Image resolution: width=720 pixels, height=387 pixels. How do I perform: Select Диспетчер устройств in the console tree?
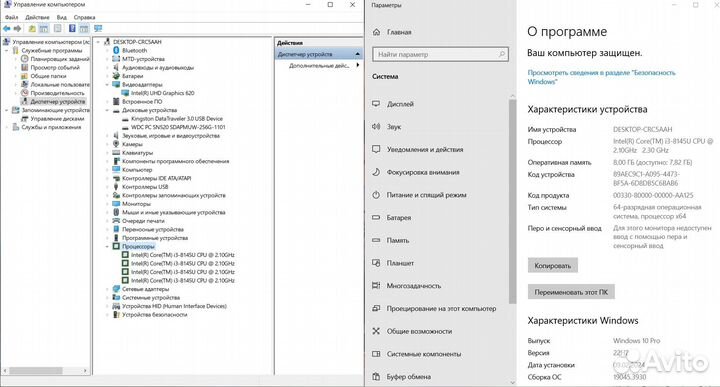tap(58, 101)
